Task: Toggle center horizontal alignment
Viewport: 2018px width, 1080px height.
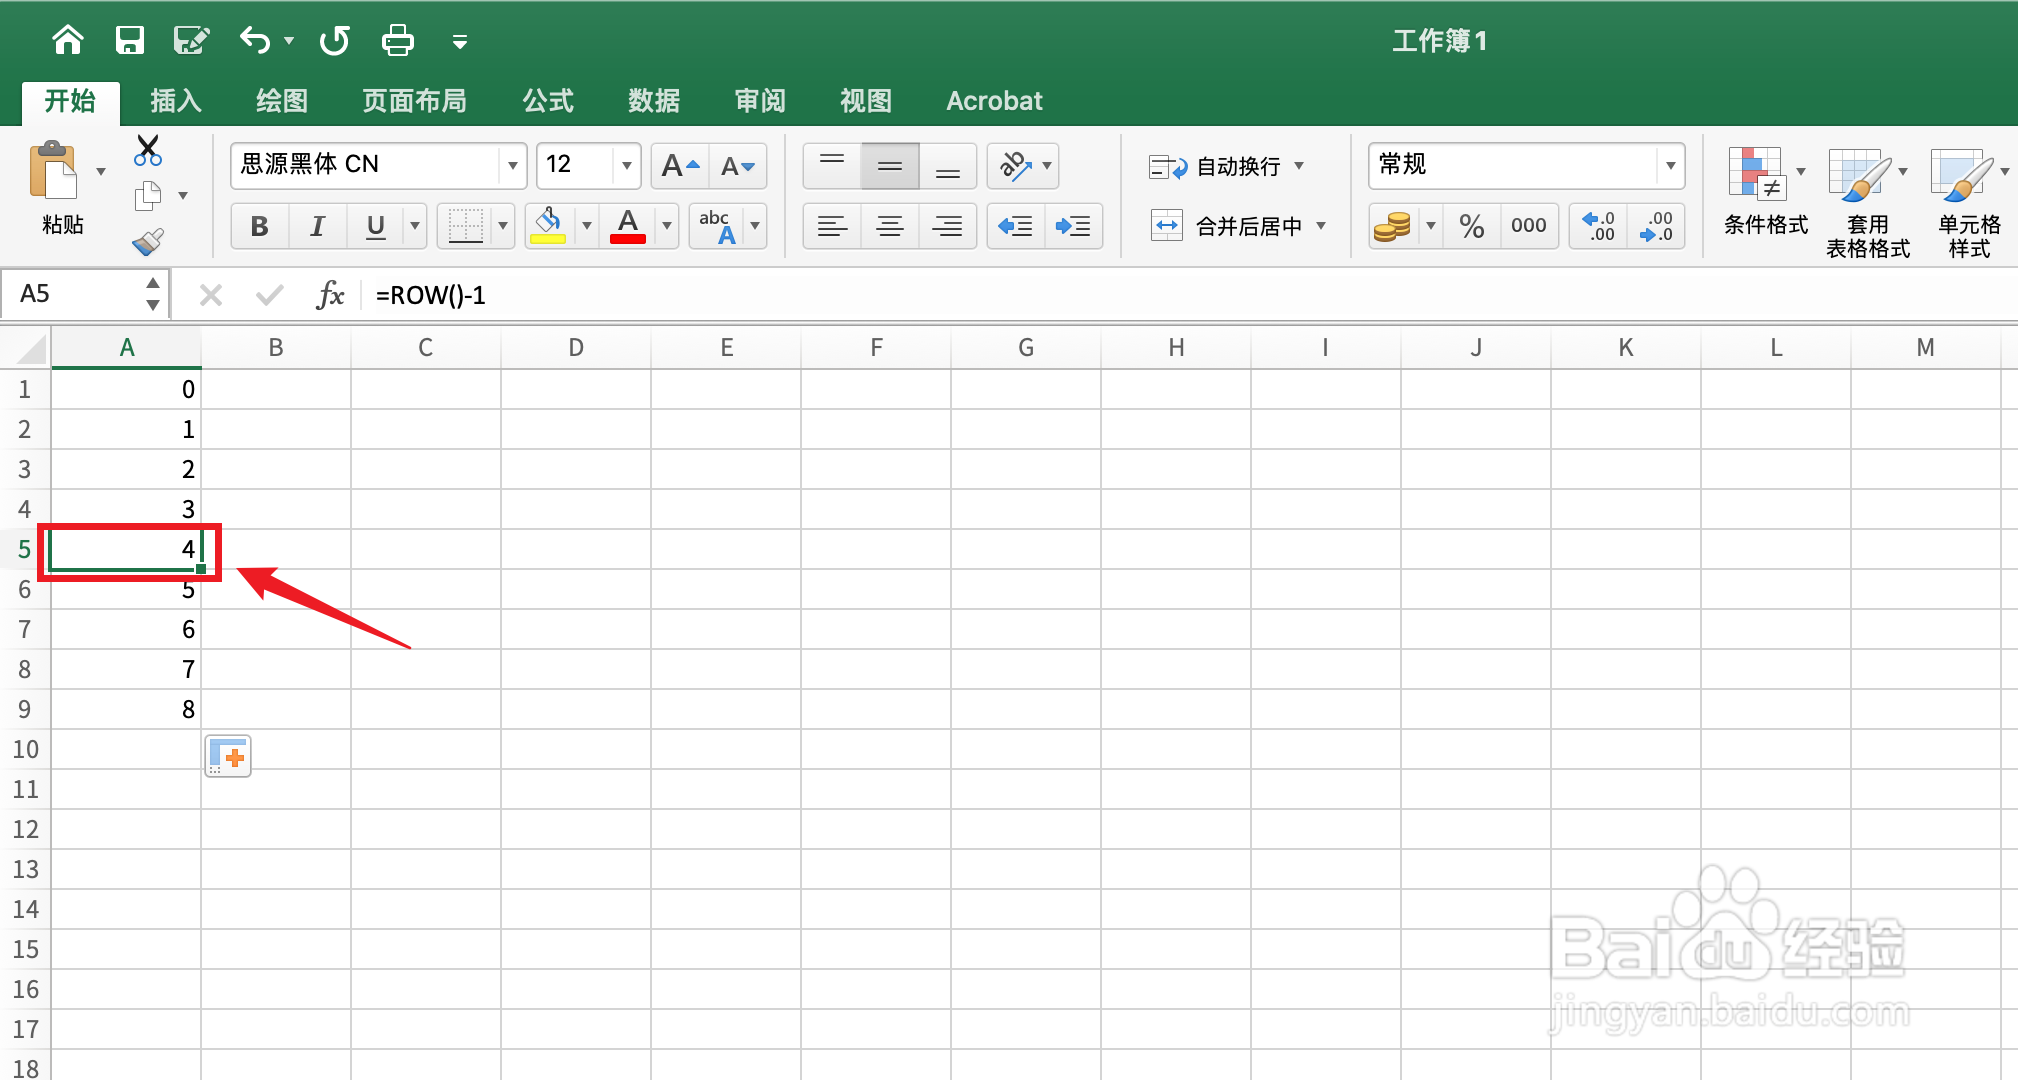Action: click(889, 227)
